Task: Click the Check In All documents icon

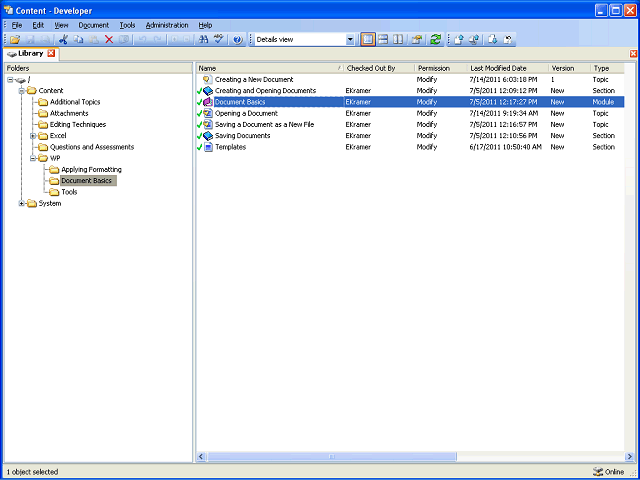Action: coord(474,40)
